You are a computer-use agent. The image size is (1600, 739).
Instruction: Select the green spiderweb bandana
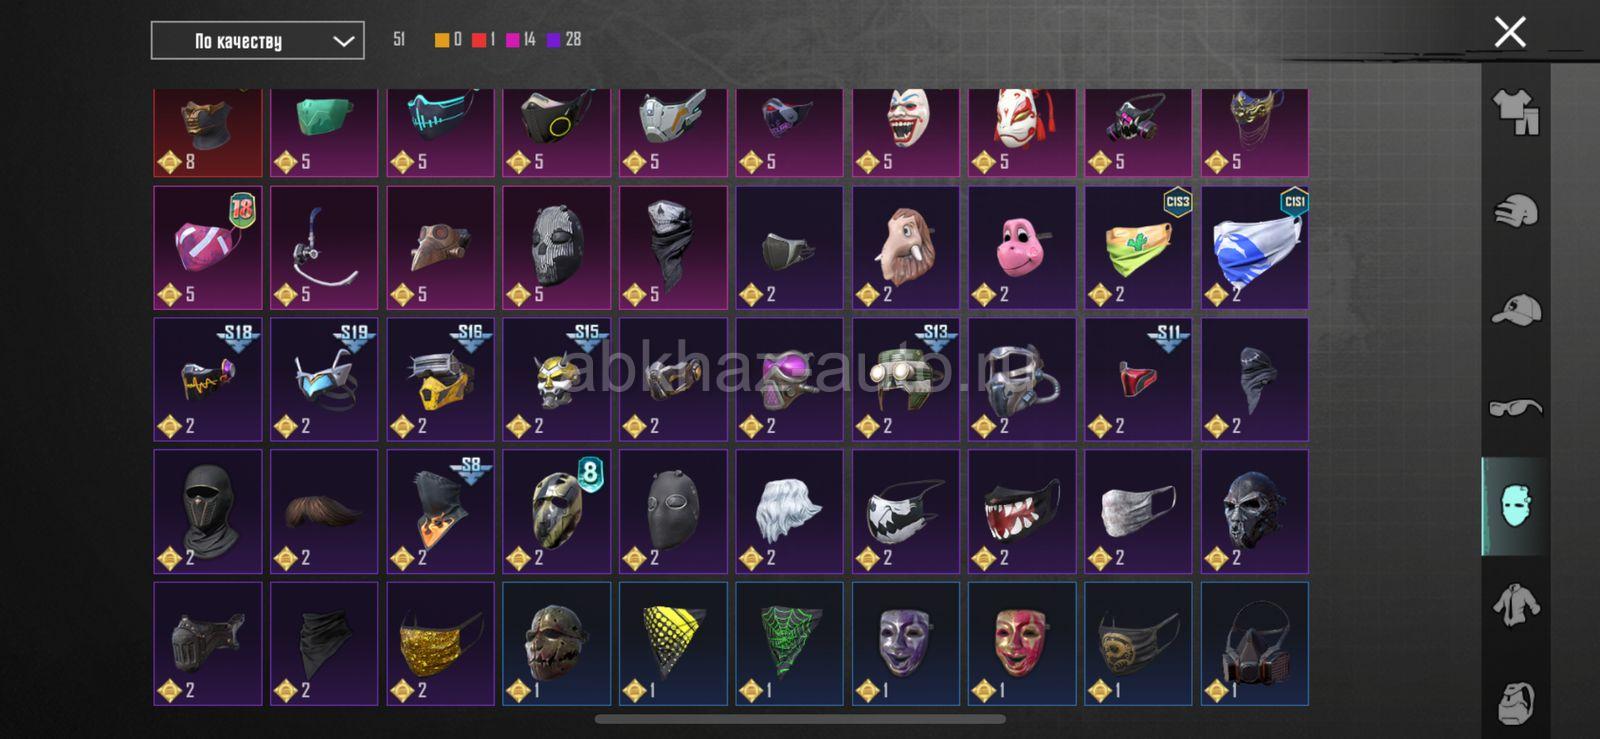click(789, 644)
